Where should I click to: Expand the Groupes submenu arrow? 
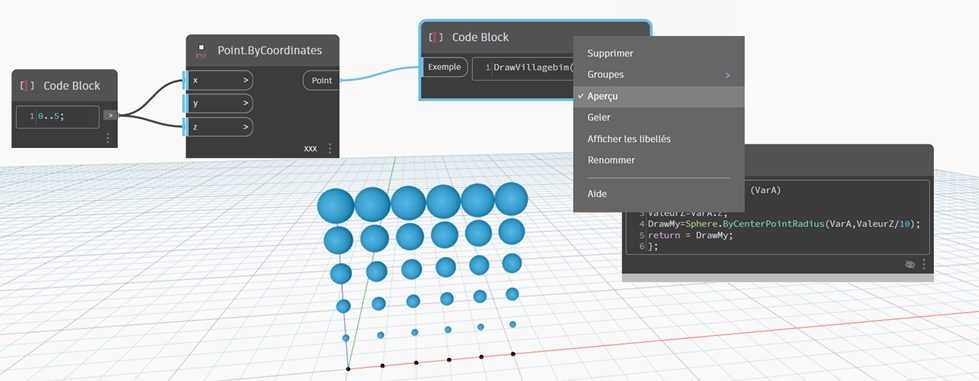point(727,76)
